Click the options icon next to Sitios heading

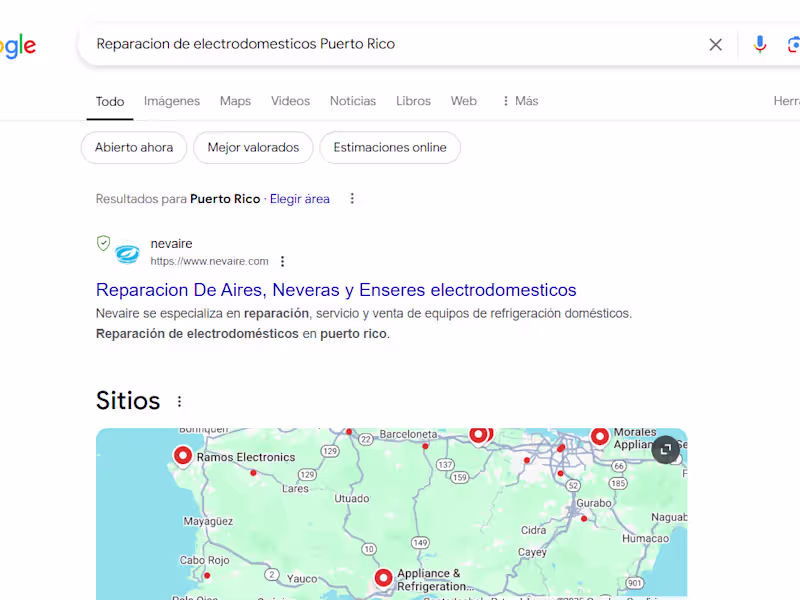[179, 401]
